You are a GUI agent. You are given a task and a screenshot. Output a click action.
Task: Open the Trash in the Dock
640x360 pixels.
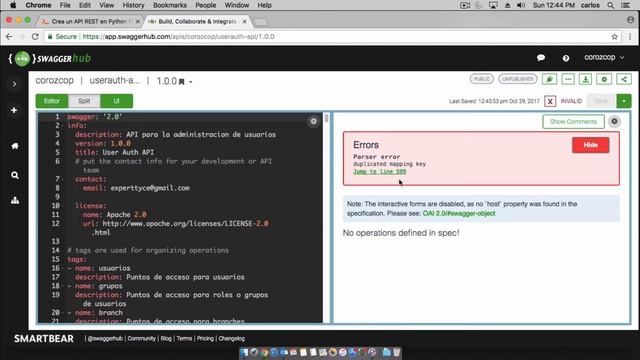click(396, 352)
